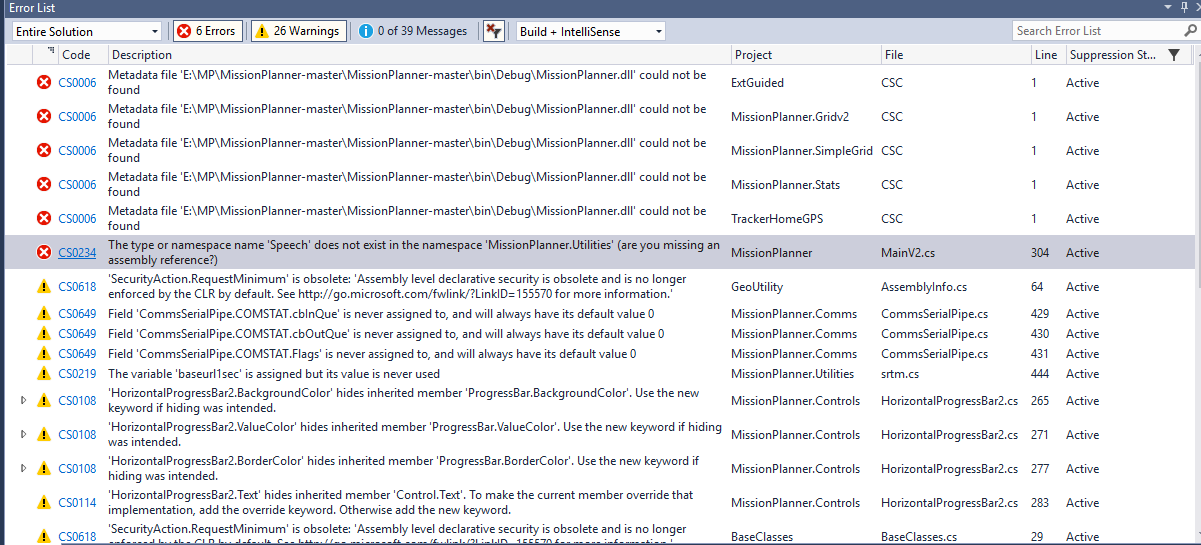The width and height of the screenshot is (1201, 545).
Task: Open CS0006 link in MissionPlanner.SimpleGrid row
Action: (77, 151)
